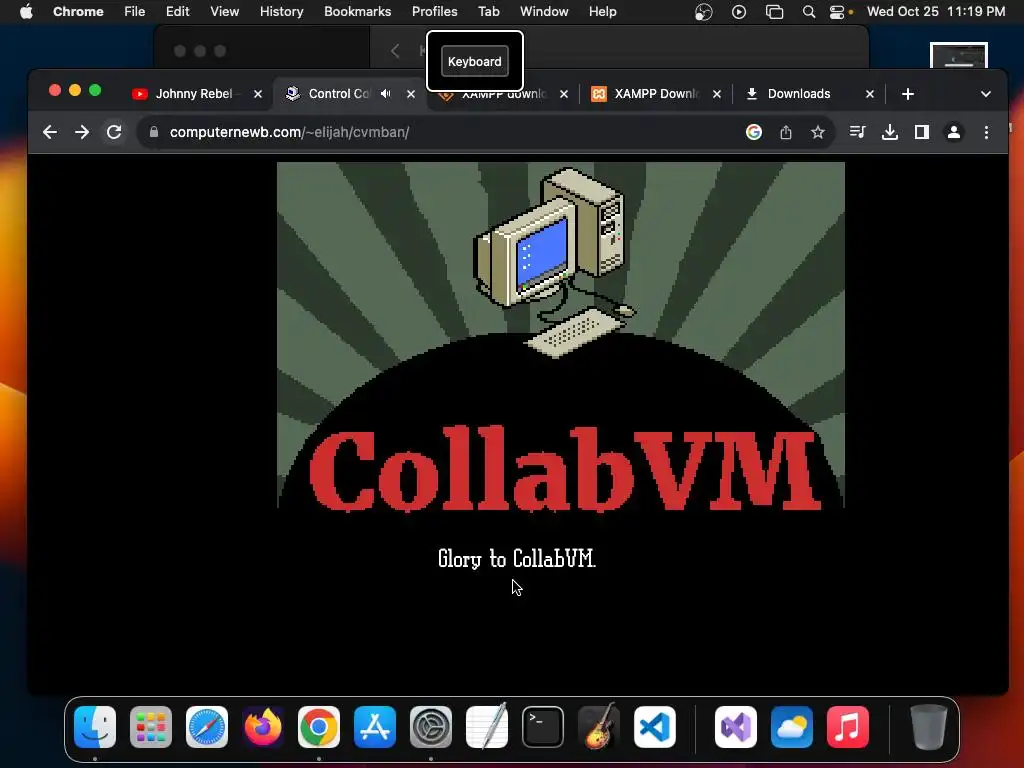Launch GarageBand from the Dock
This screenshot has width=1024, height=768.
(x=599, y=726)
